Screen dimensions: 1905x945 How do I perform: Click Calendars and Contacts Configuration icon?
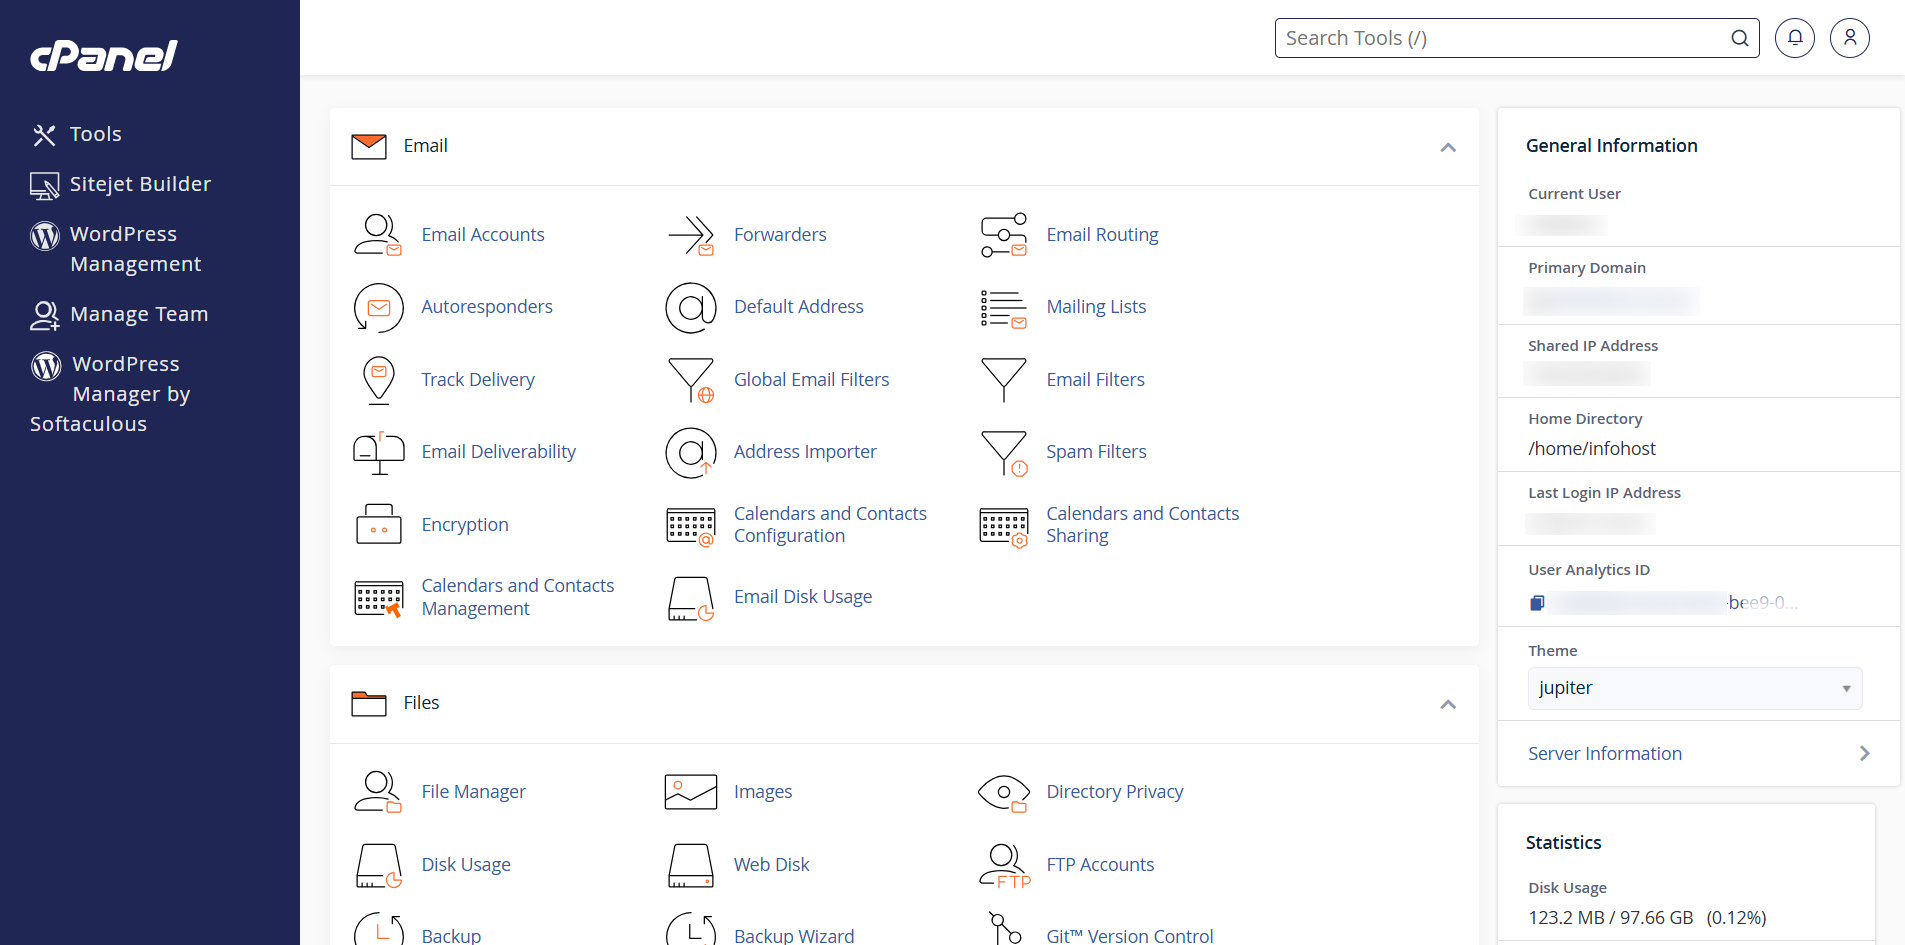tap(691, 526)
